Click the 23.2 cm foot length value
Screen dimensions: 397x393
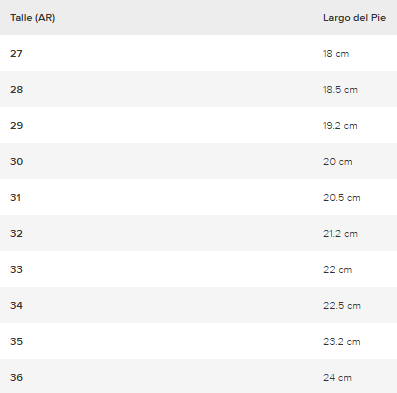click(x=342, y=342)
